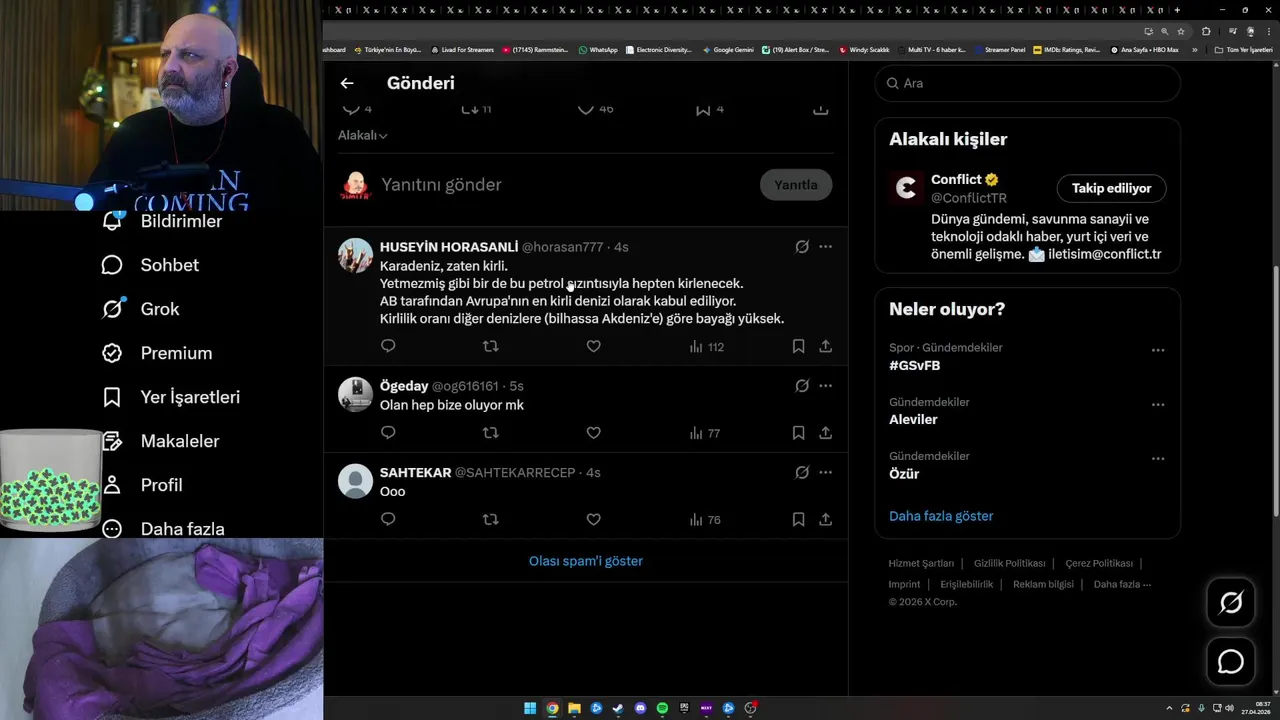The image size is (1280, 720).
Task: Bookmark HUSEYİN HORASANLİ's post
Action: [x=798, y=346]
